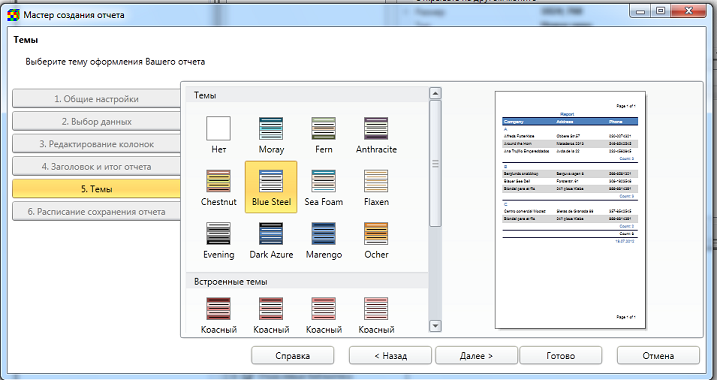Select the Нет (no theme) icon
Image resolution: width=717 pixels, height=380 pixels.
tap(219, 128)
